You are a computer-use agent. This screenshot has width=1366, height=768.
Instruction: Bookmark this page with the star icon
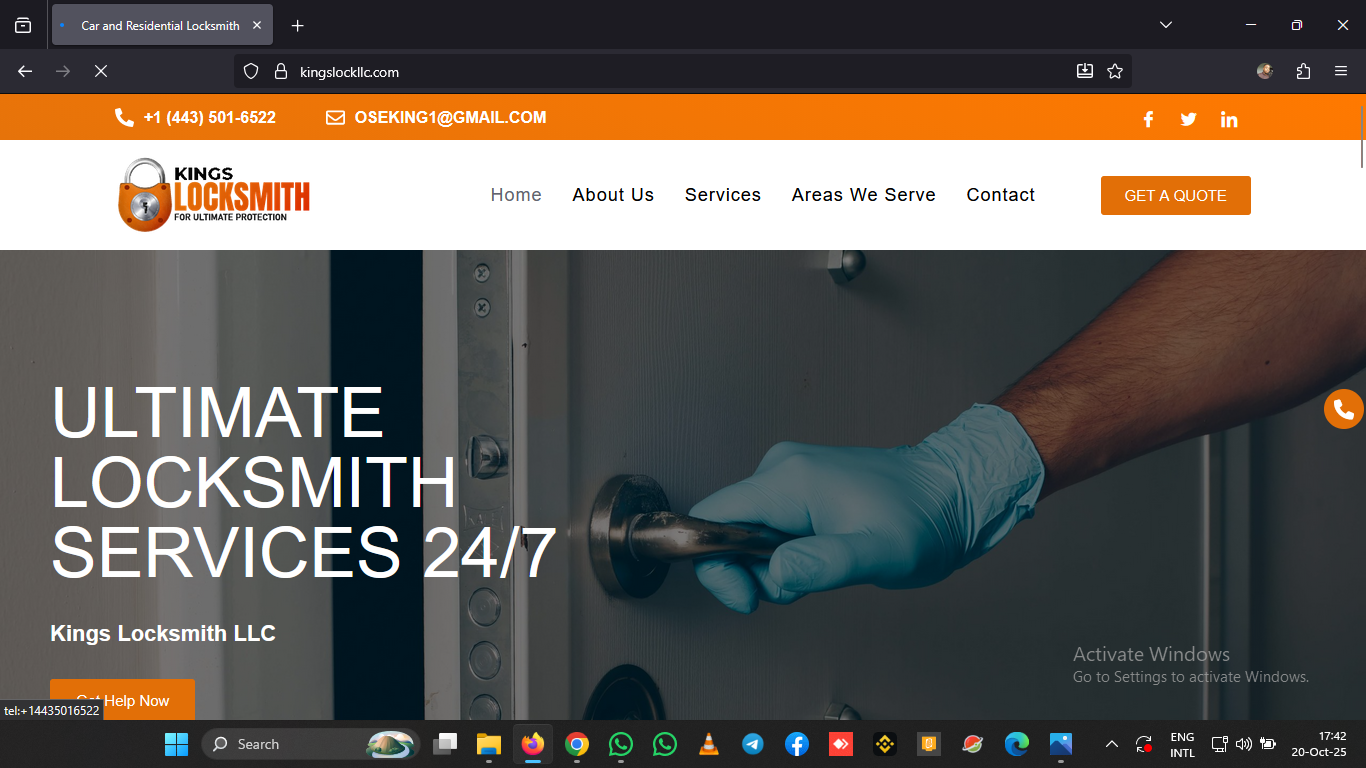1115,71
